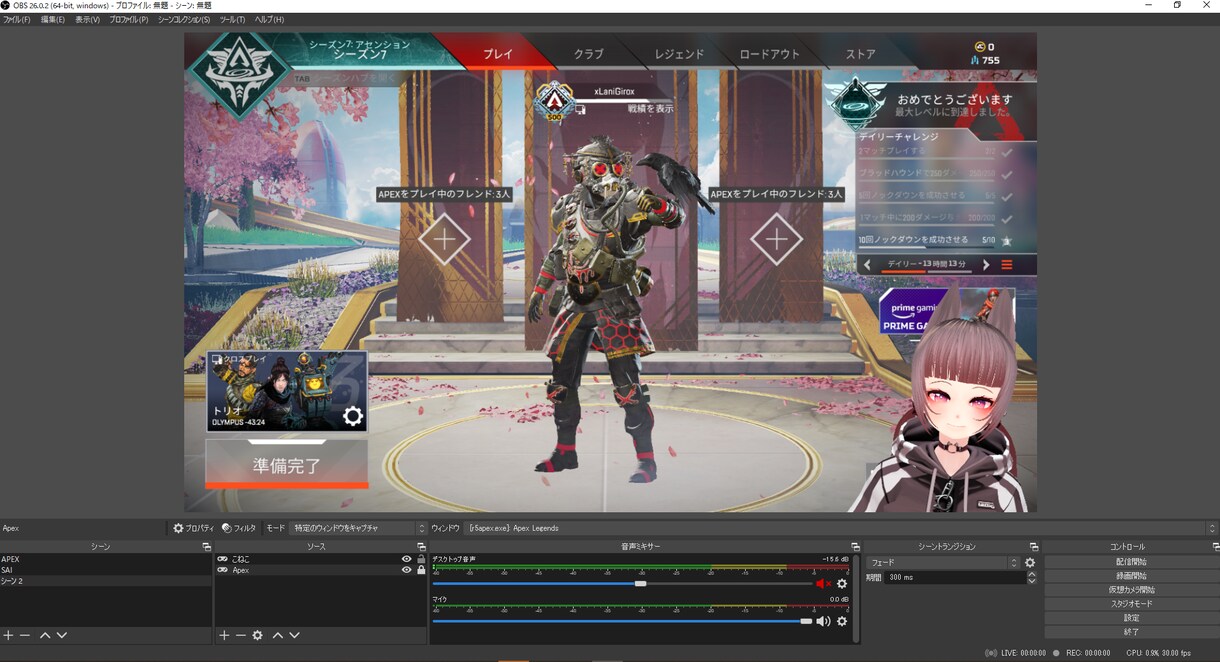The image size is (1220, 662).
Task: Select the APEX scene
Action: (x=106, y=559)
